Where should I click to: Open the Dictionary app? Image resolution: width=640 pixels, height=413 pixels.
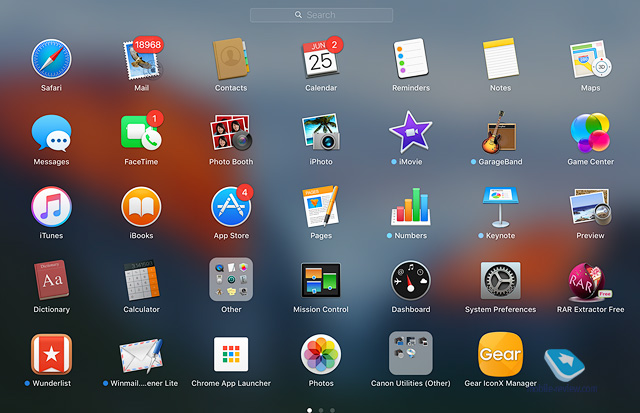[51, 280]
